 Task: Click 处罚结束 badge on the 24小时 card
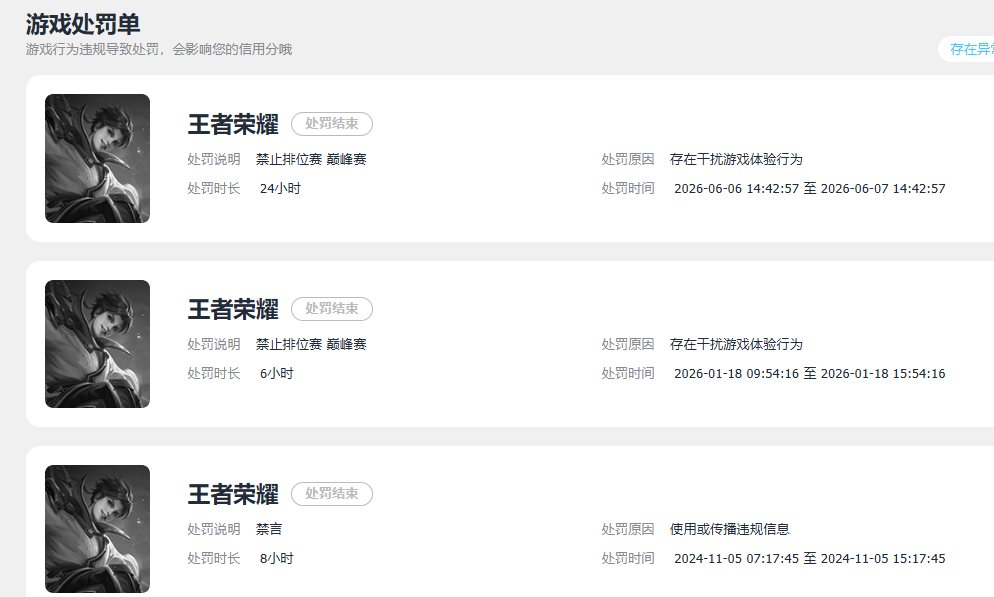click(332, 124)
